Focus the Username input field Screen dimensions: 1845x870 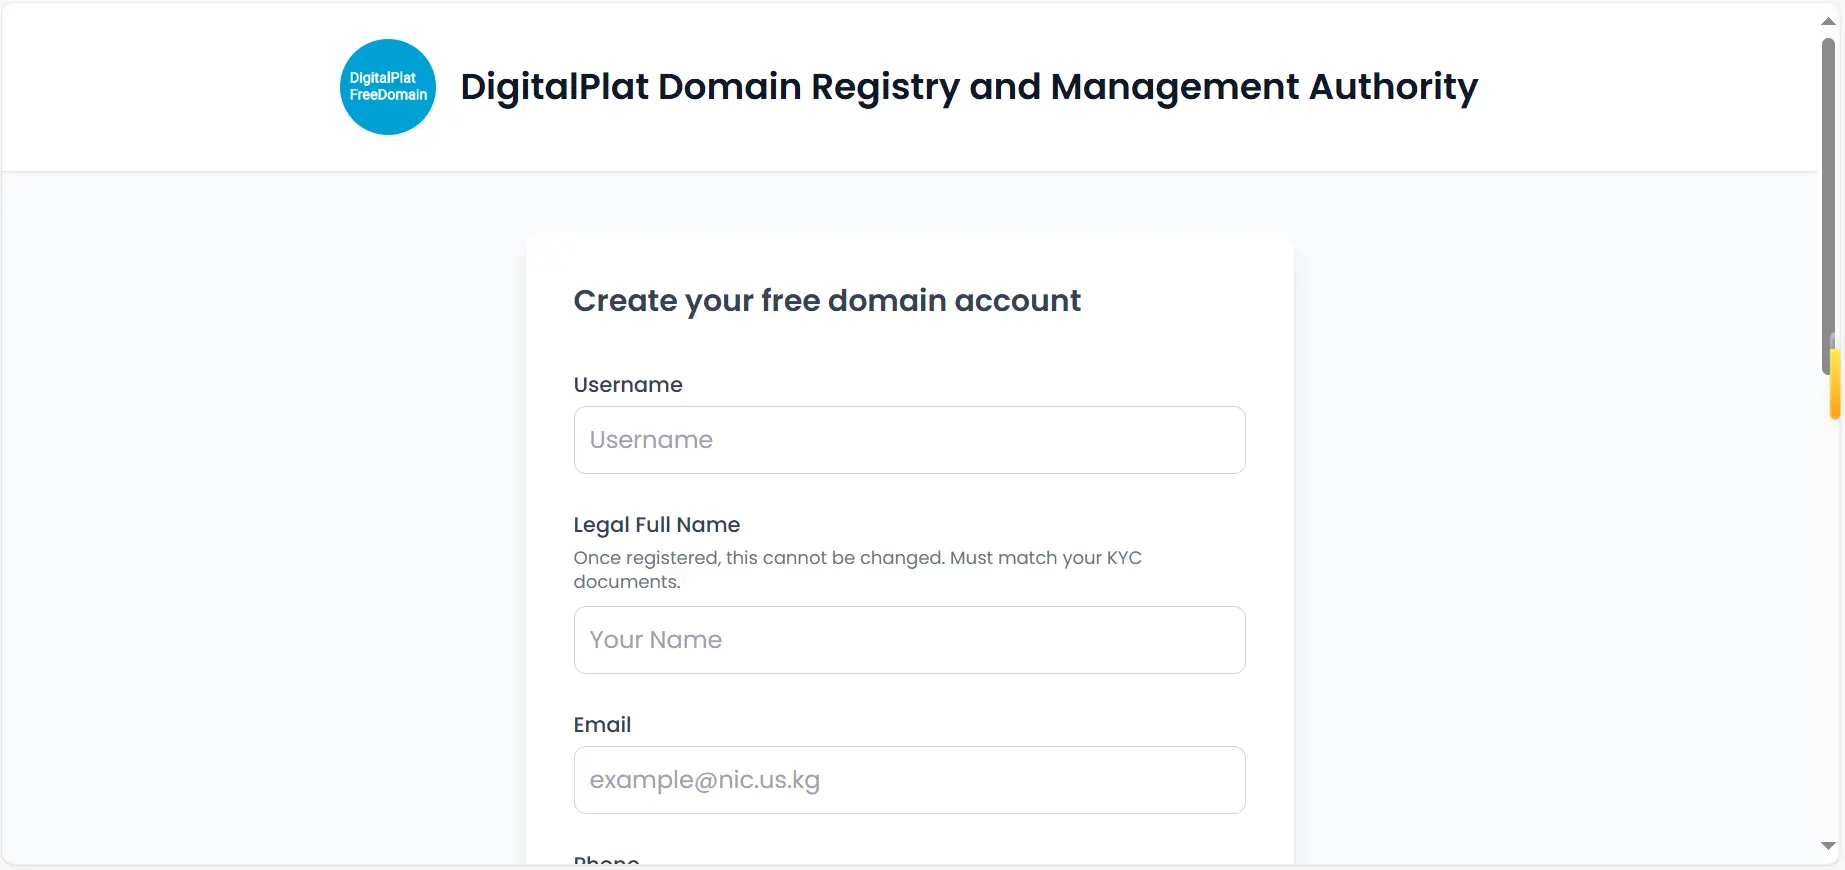(909, 440)
